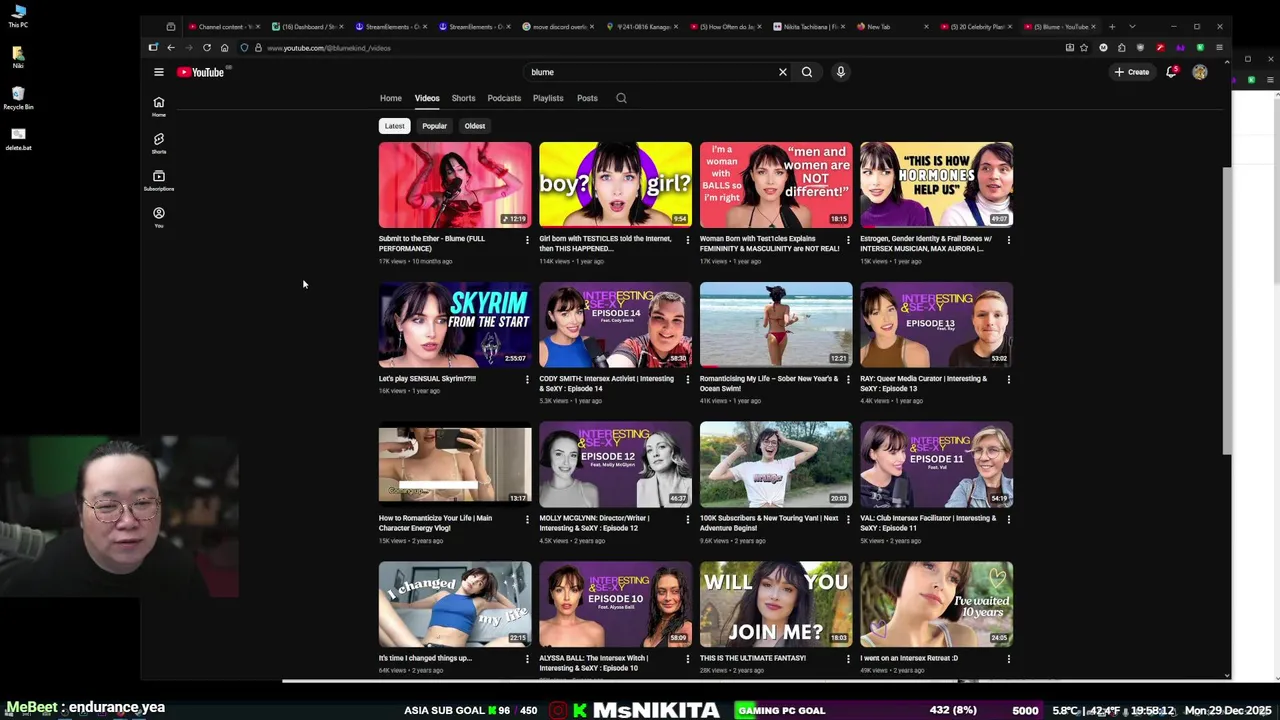
Task: Open Submit to the Ether video title
Action: 432,243
